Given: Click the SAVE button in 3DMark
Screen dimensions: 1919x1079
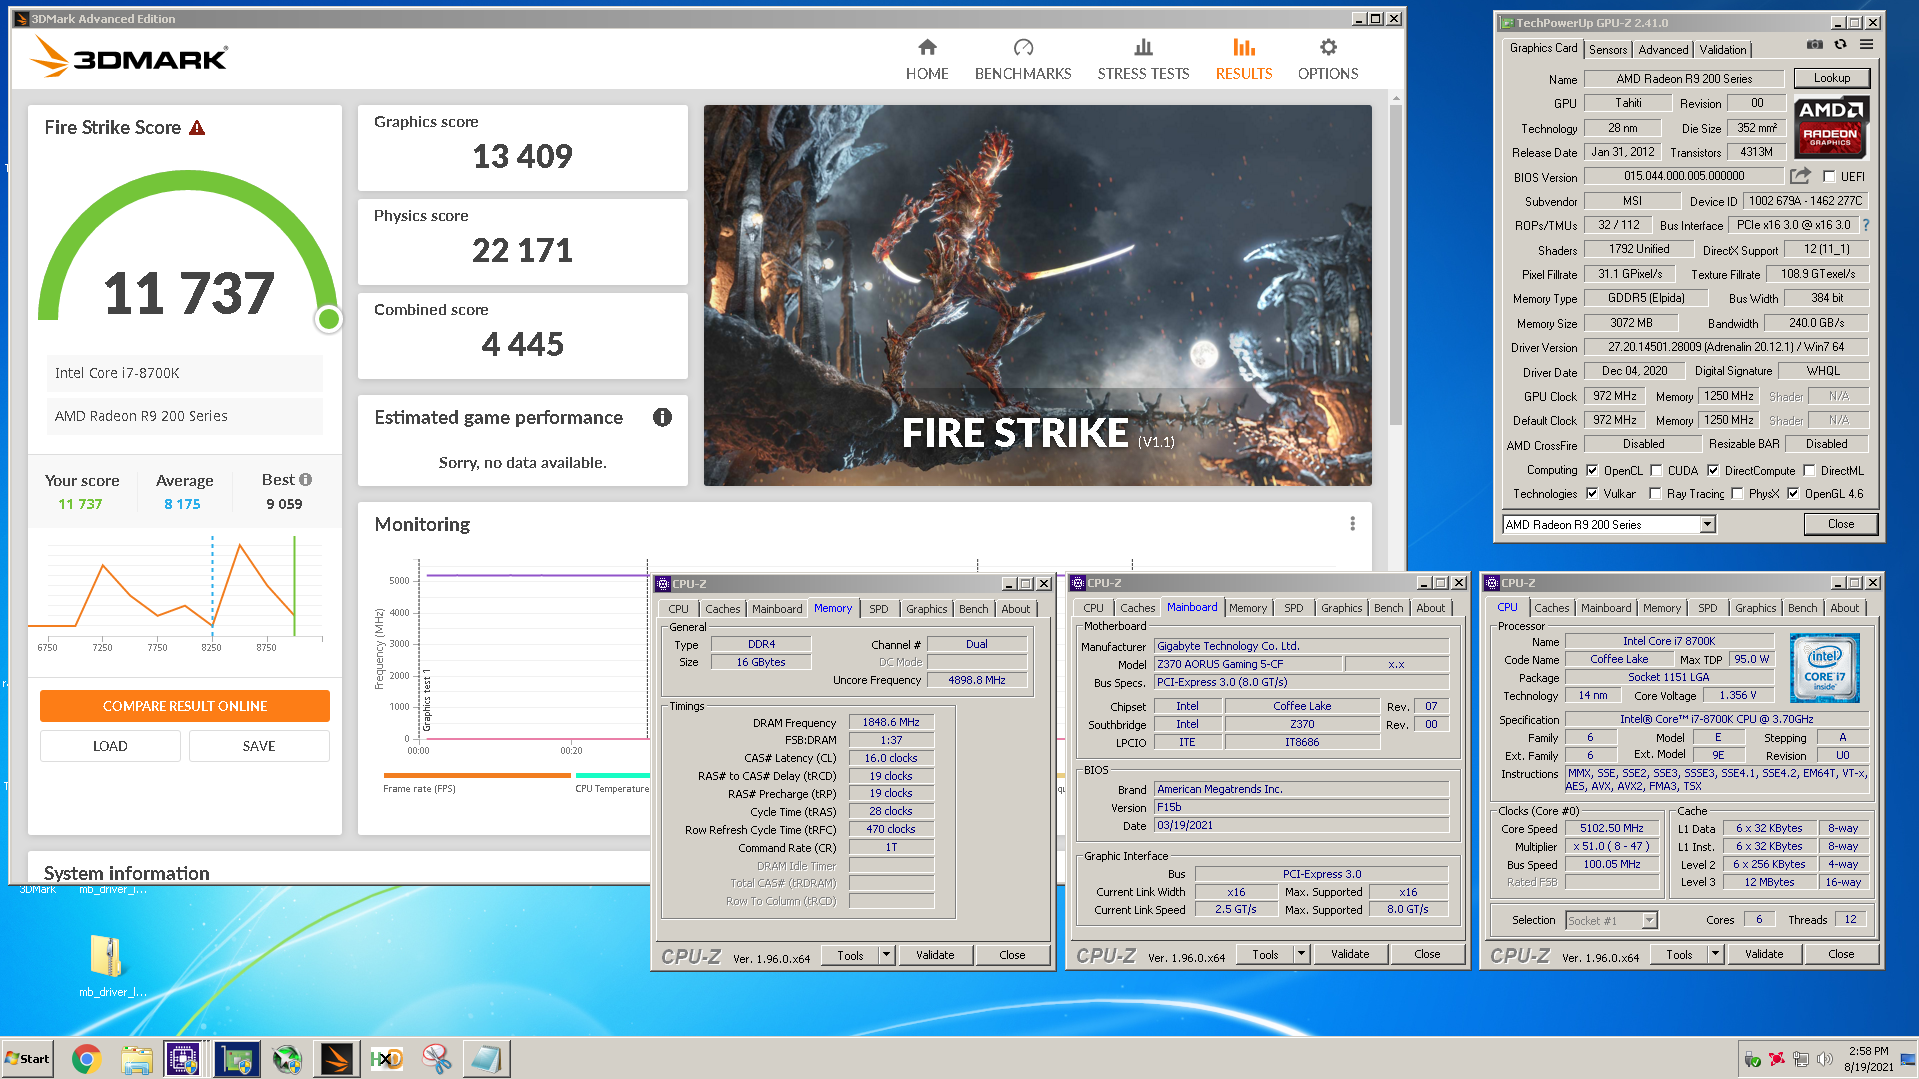Looking at the screenshot, I should click(x=259, y=746).
